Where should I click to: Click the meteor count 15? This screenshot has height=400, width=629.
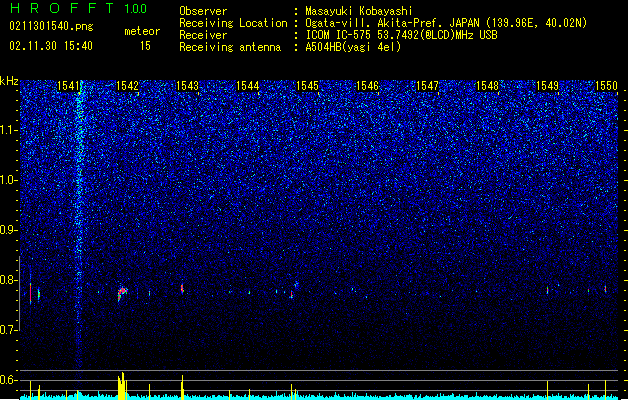point(145,46)
